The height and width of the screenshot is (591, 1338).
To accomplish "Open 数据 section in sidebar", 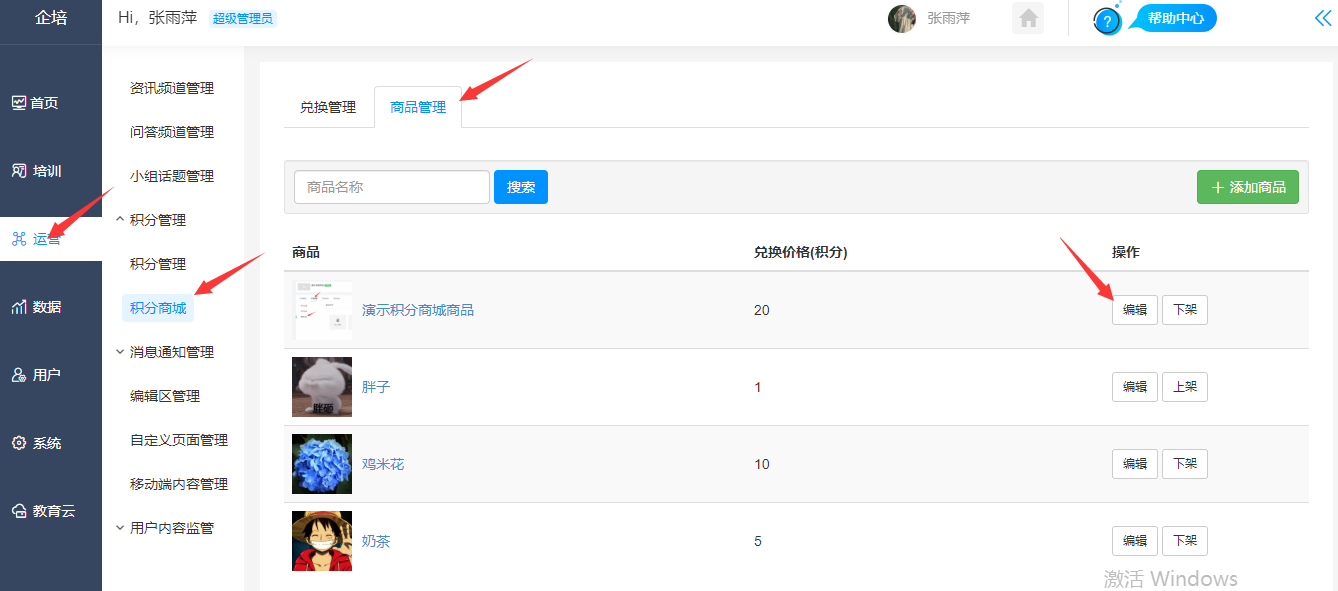I will pyautogui.click(x=36, y=307).
